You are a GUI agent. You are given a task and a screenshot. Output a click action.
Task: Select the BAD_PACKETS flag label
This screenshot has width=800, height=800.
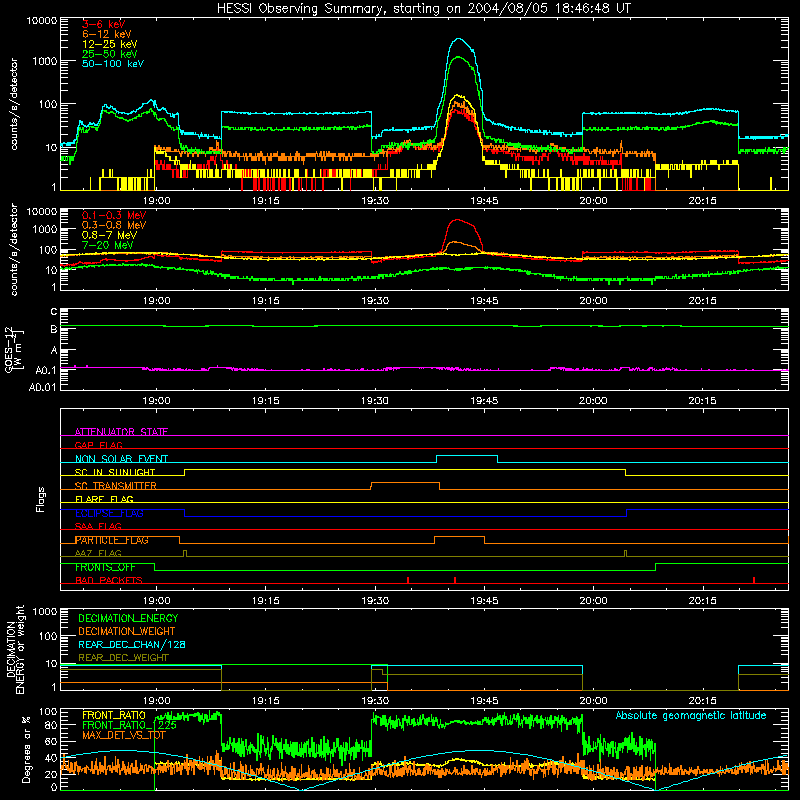coord(109,580)
